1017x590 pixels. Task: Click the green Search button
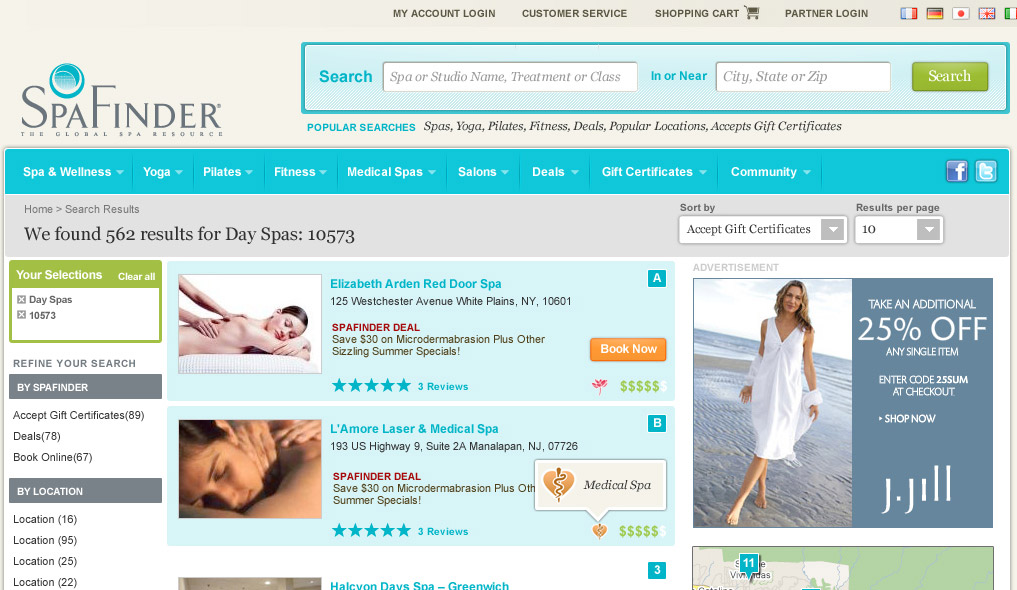coord(950,77)
